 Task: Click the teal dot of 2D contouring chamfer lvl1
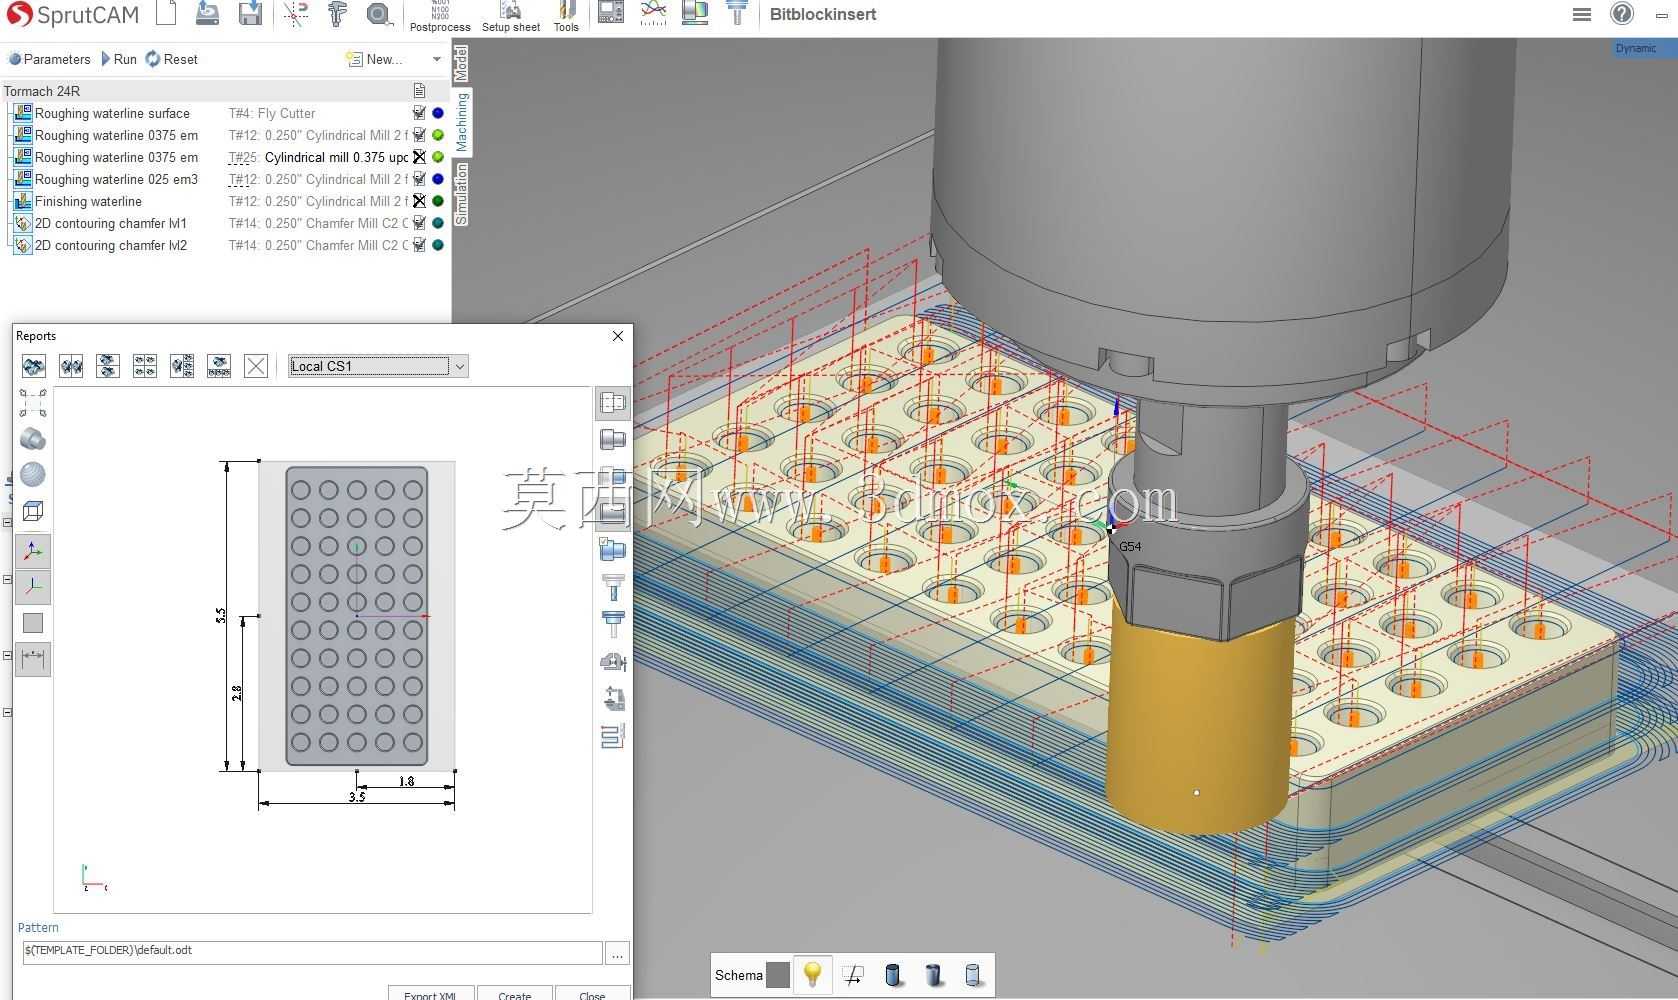coord(437,223)
